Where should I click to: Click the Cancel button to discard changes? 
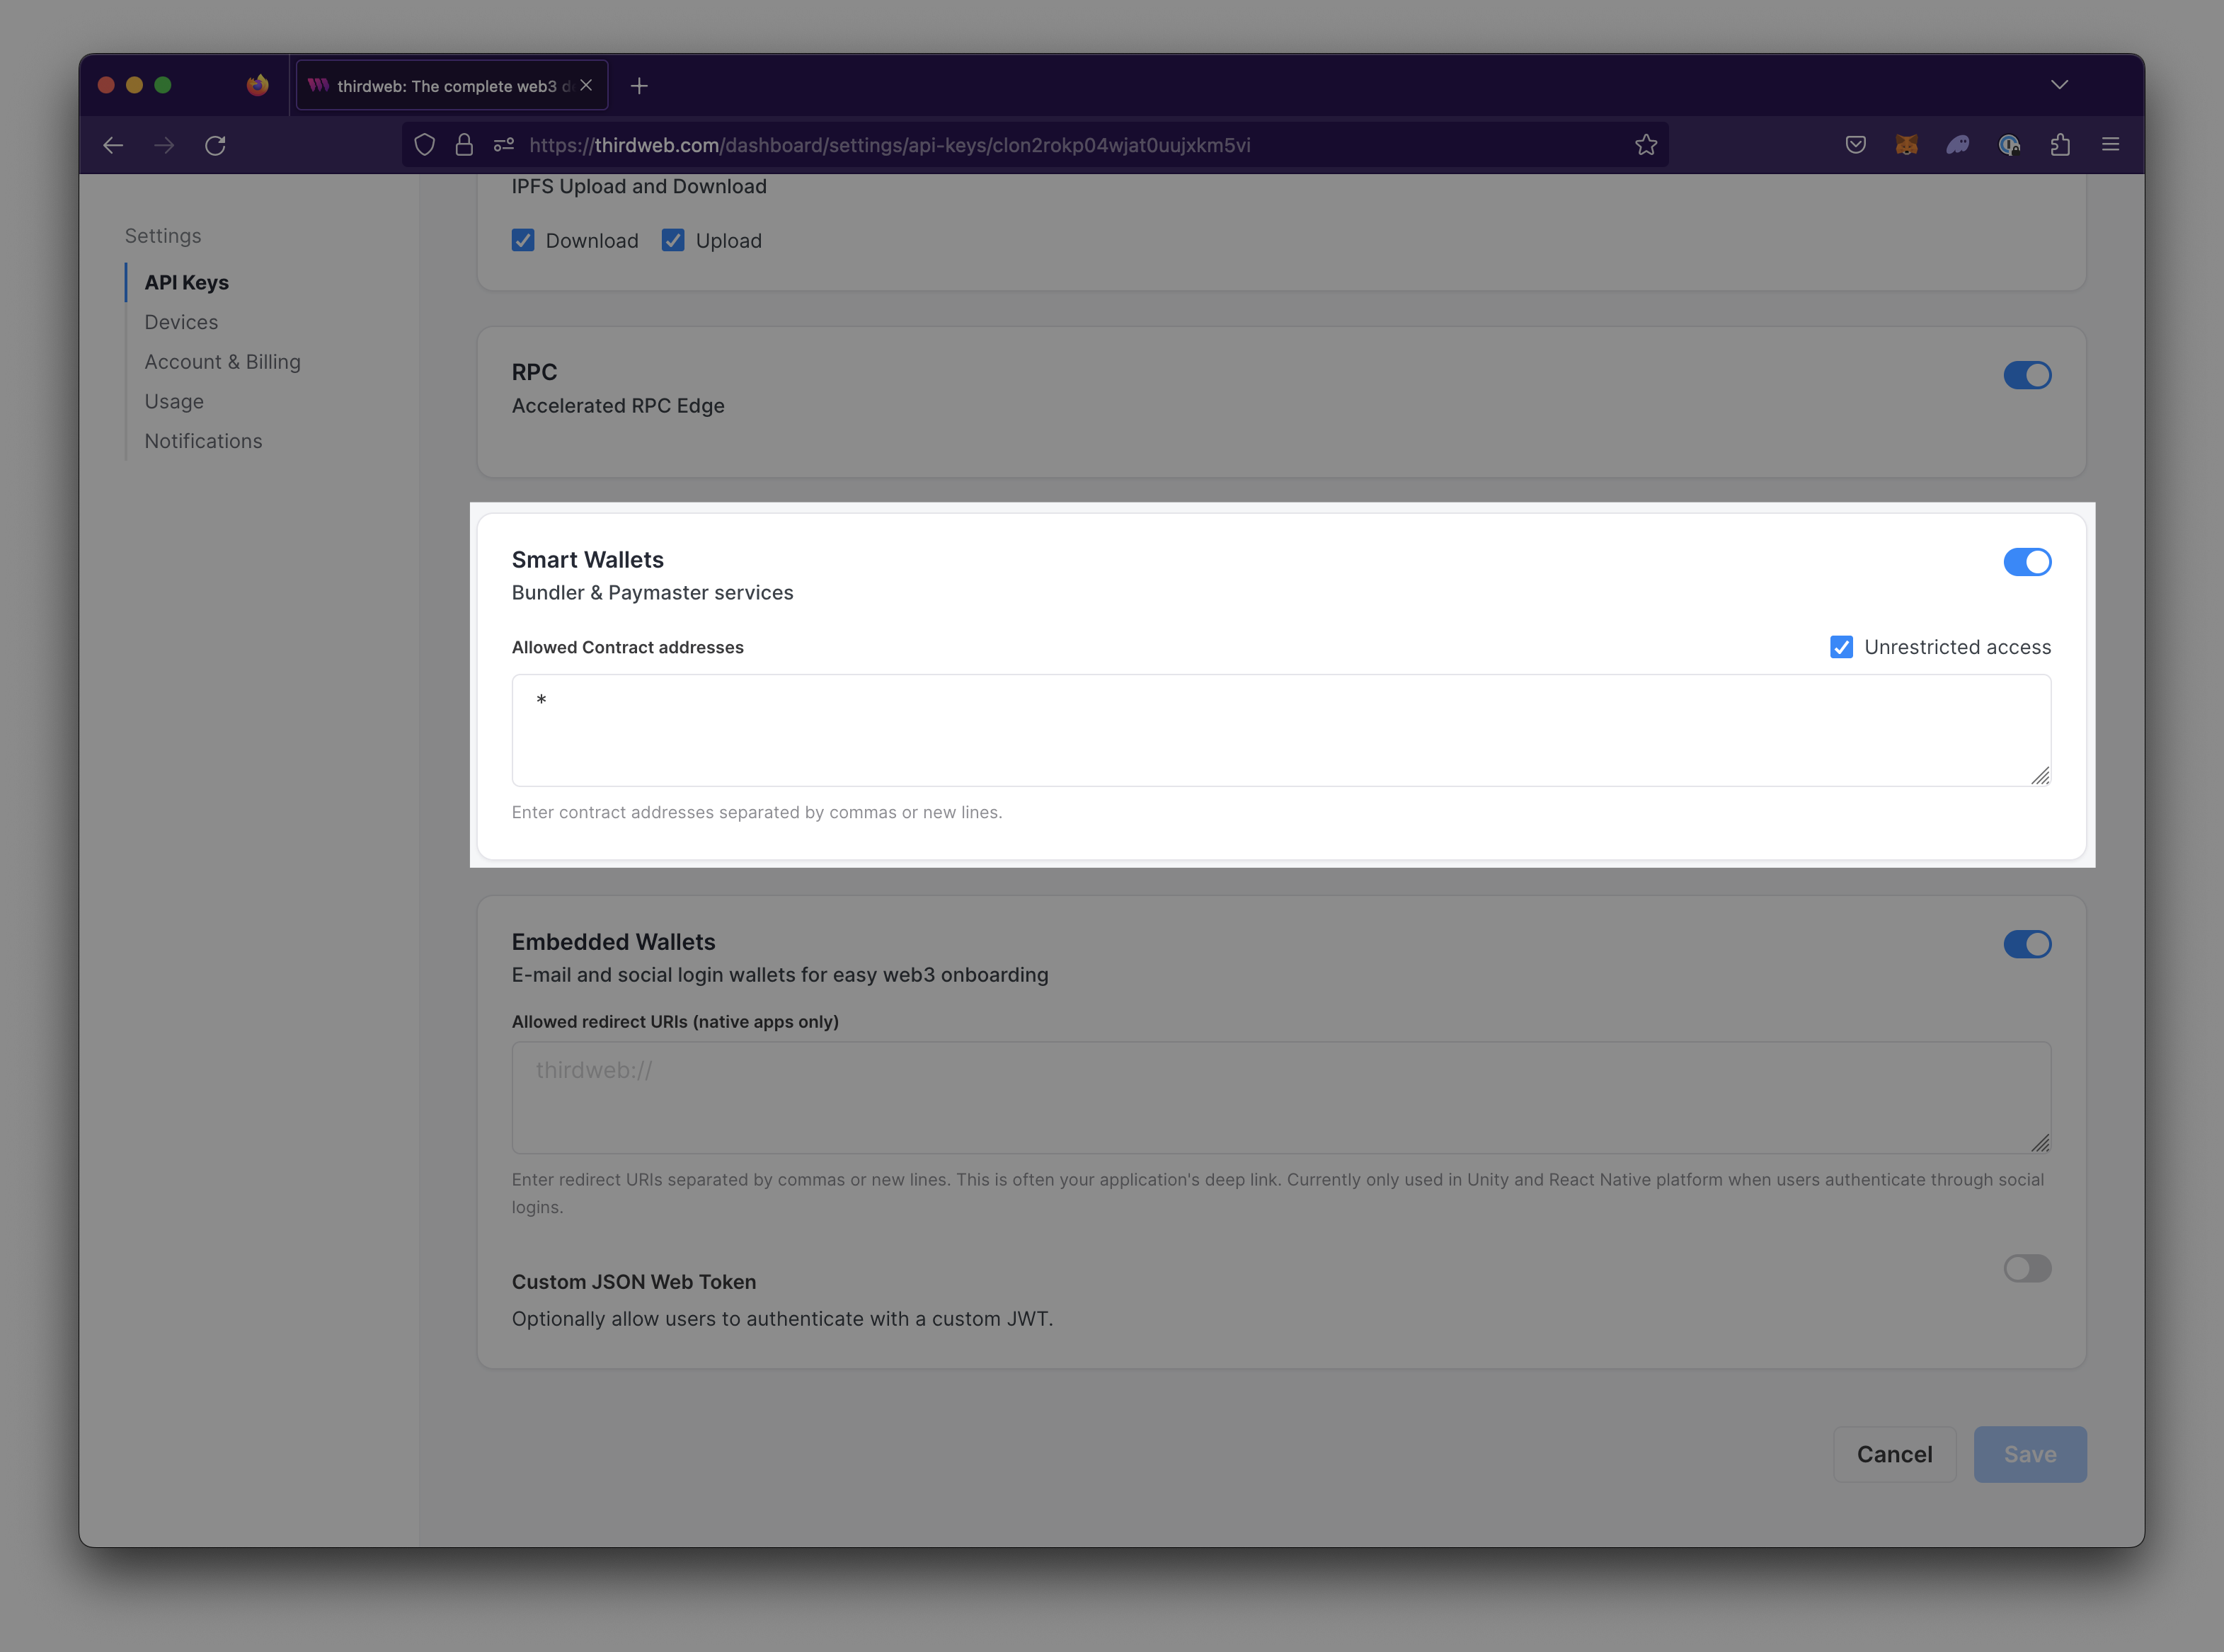point(1893,1455)
